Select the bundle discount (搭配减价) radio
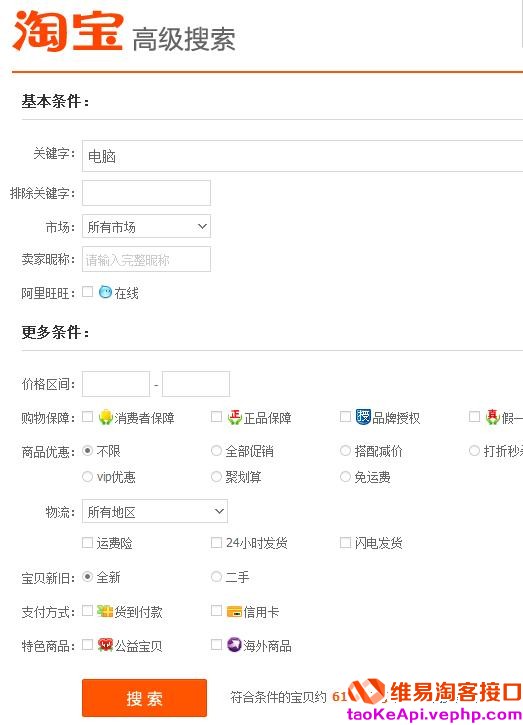The height and width of the screenshot is (725, 523). 345,450
